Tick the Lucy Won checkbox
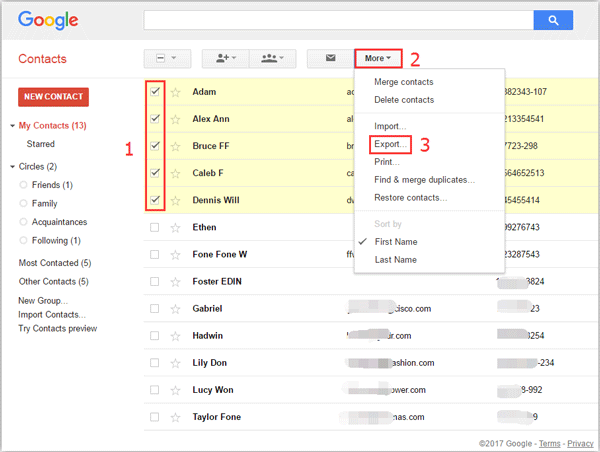600x452 pixels. 154,389
